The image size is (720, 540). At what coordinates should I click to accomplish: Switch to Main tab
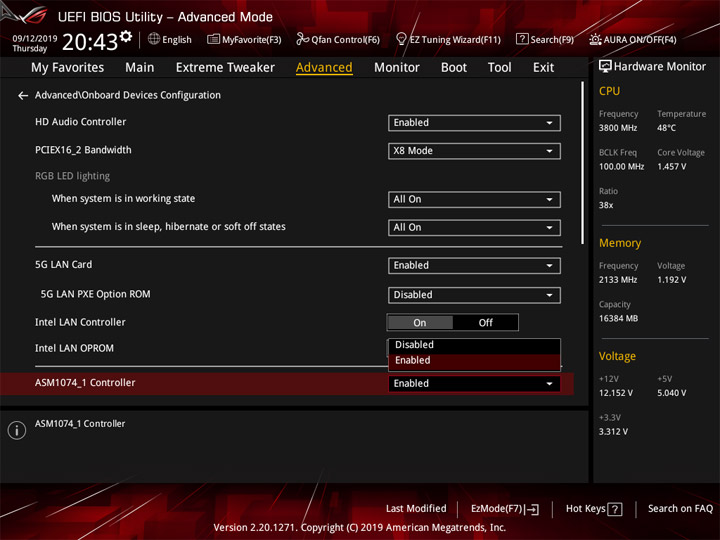coord(140,68)
